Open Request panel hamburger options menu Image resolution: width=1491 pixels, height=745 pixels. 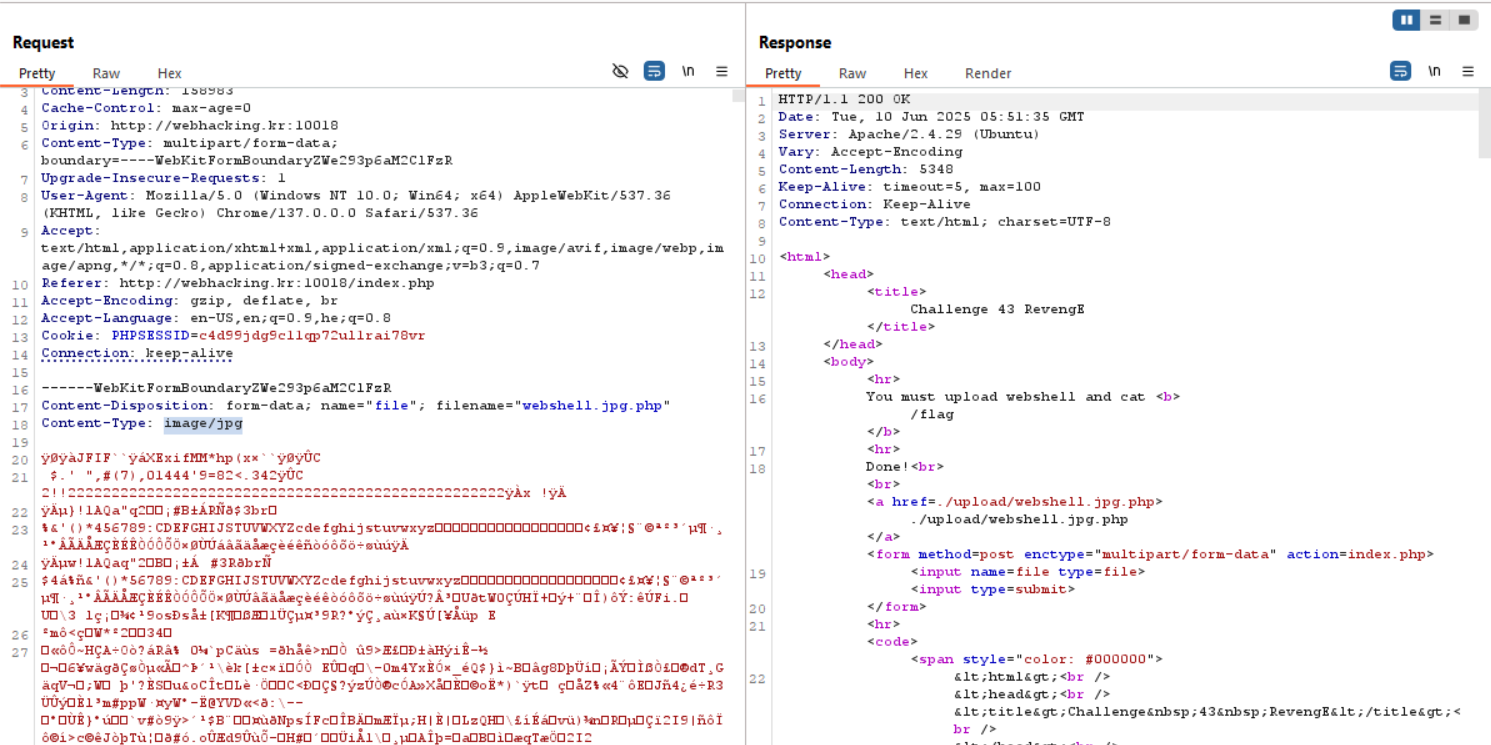pyautogui.click(x=722, y=71)
